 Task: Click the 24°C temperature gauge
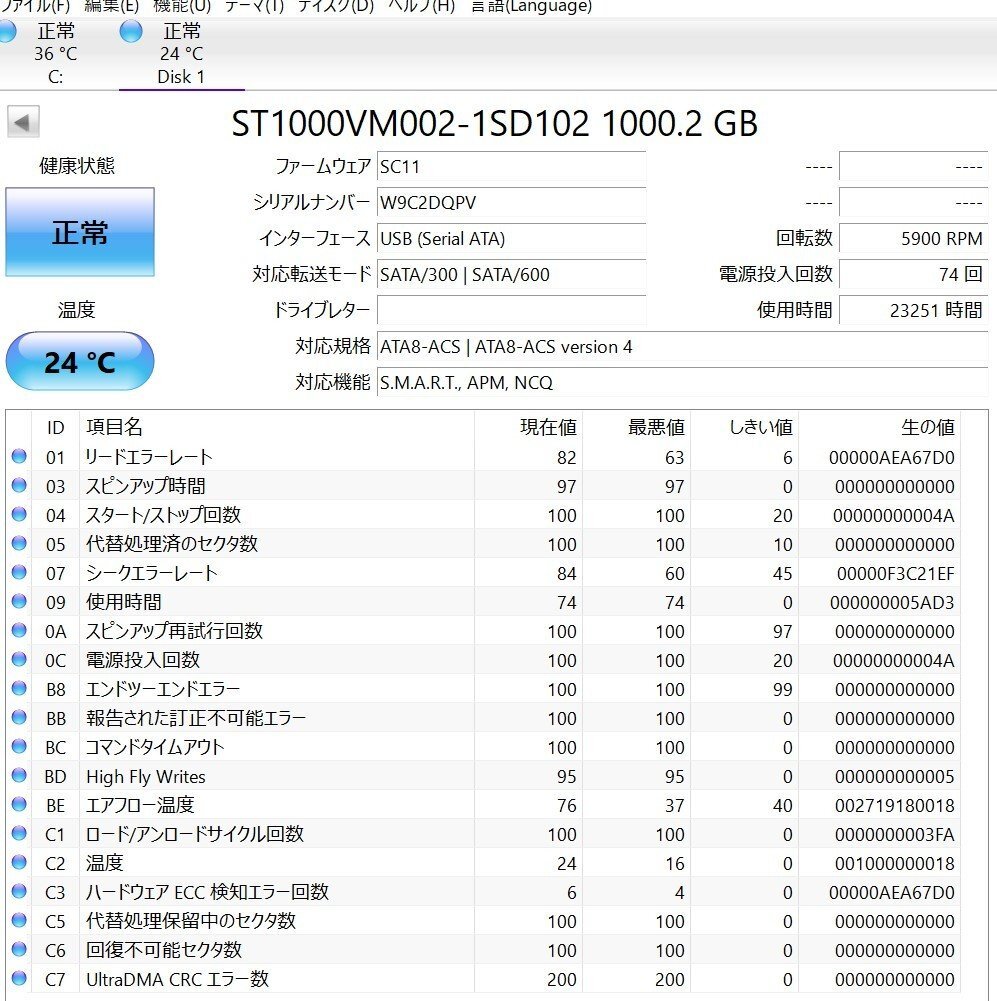pyautogui.click(x=79, y=362)
